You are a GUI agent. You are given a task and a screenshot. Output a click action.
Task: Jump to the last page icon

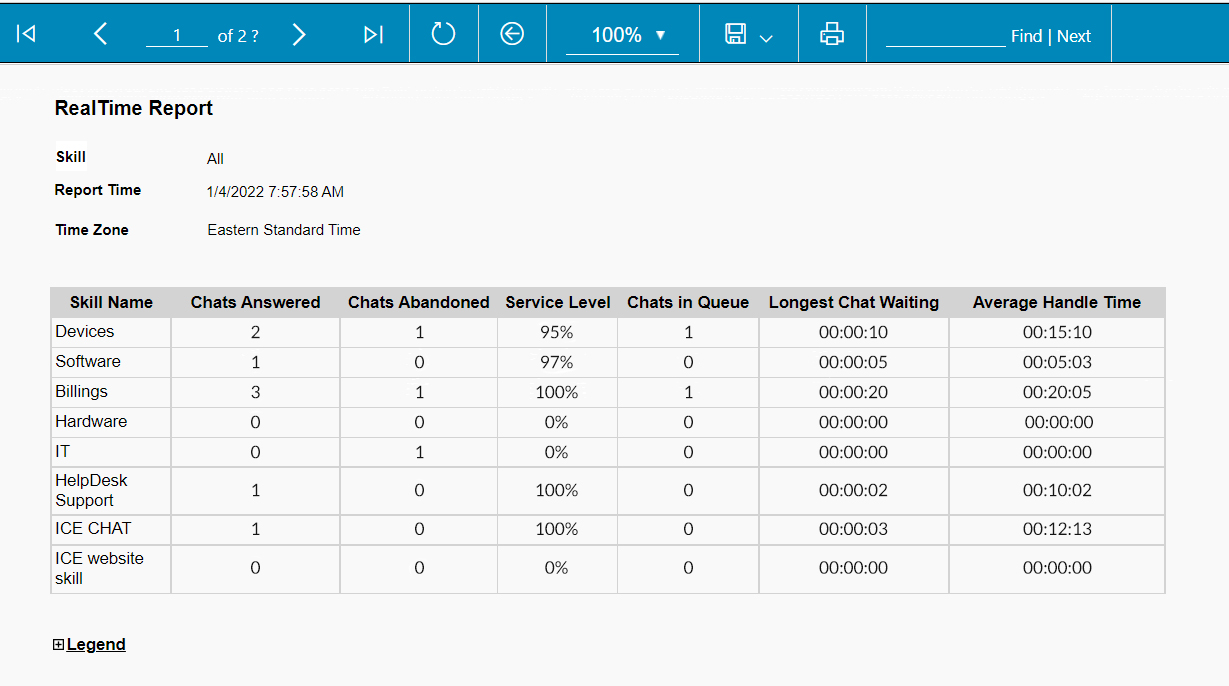click(373, 34)
